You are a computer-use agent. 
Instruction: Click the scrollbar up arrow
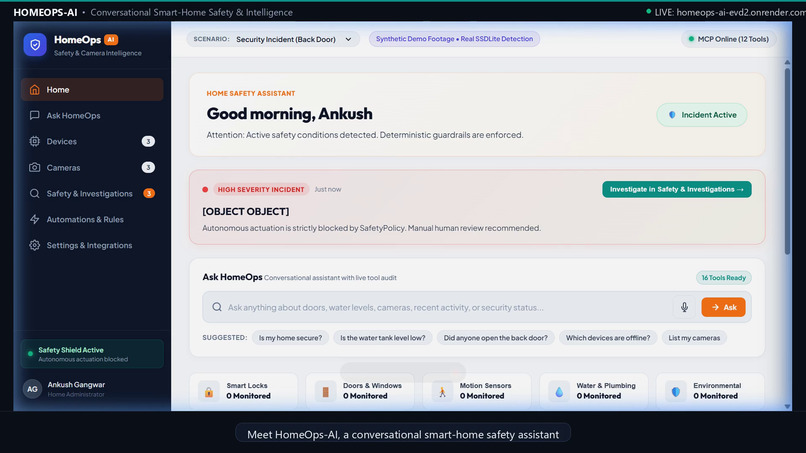pos(787,62)
